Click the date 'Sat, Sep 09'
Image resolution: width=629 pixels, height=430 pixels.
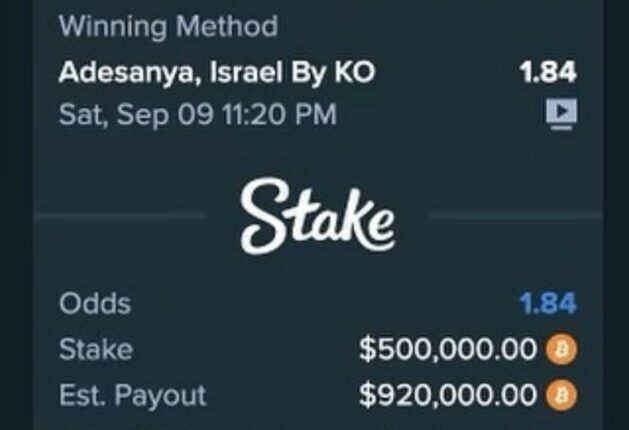pyautogui.click(x=136, y=115)
